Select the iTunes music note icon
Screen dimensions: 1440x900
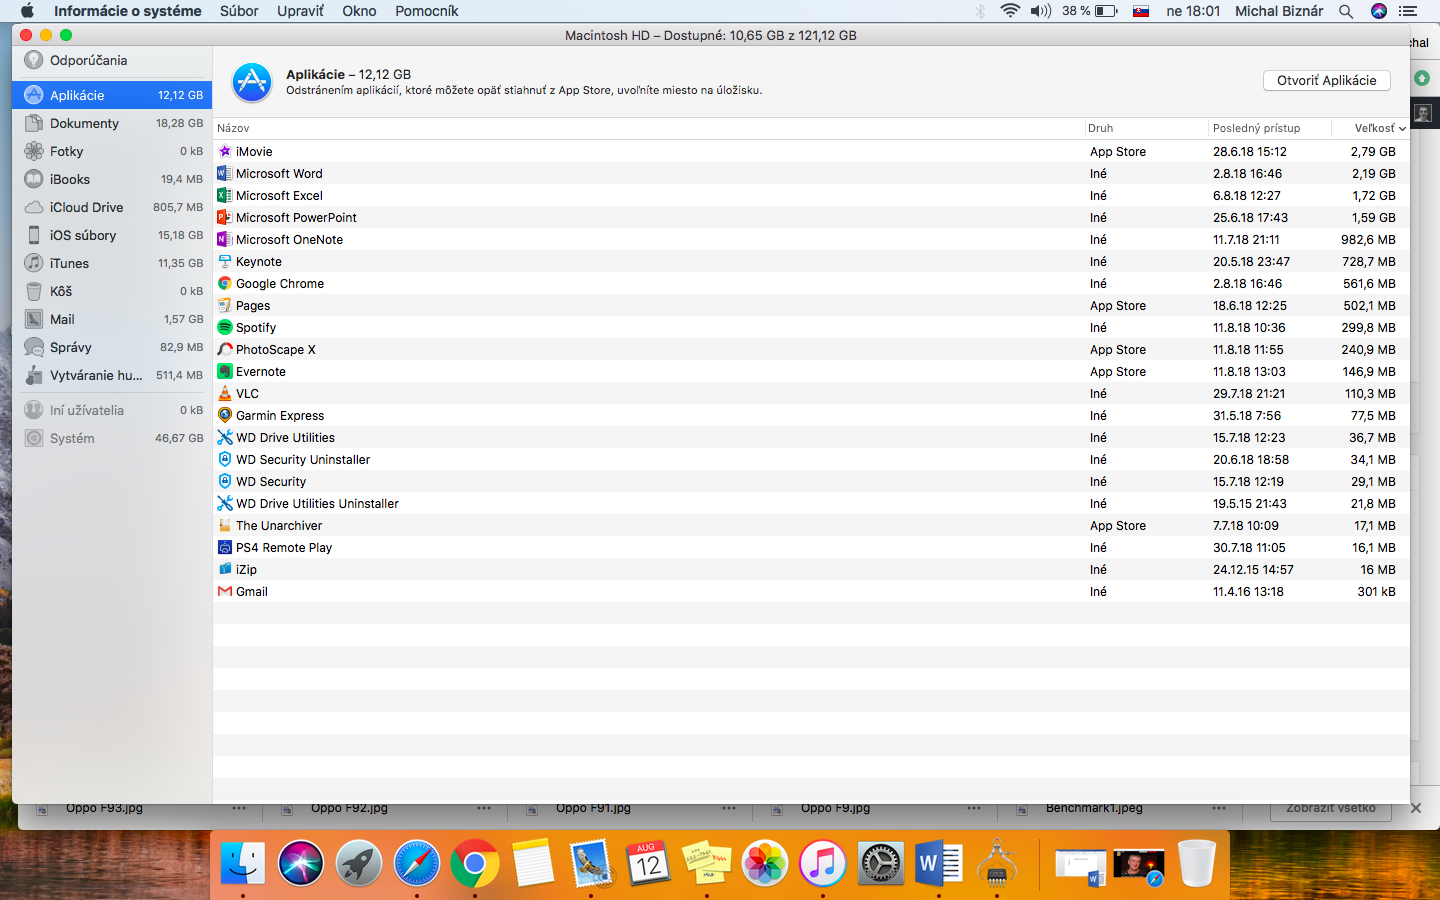coord(34,263)
